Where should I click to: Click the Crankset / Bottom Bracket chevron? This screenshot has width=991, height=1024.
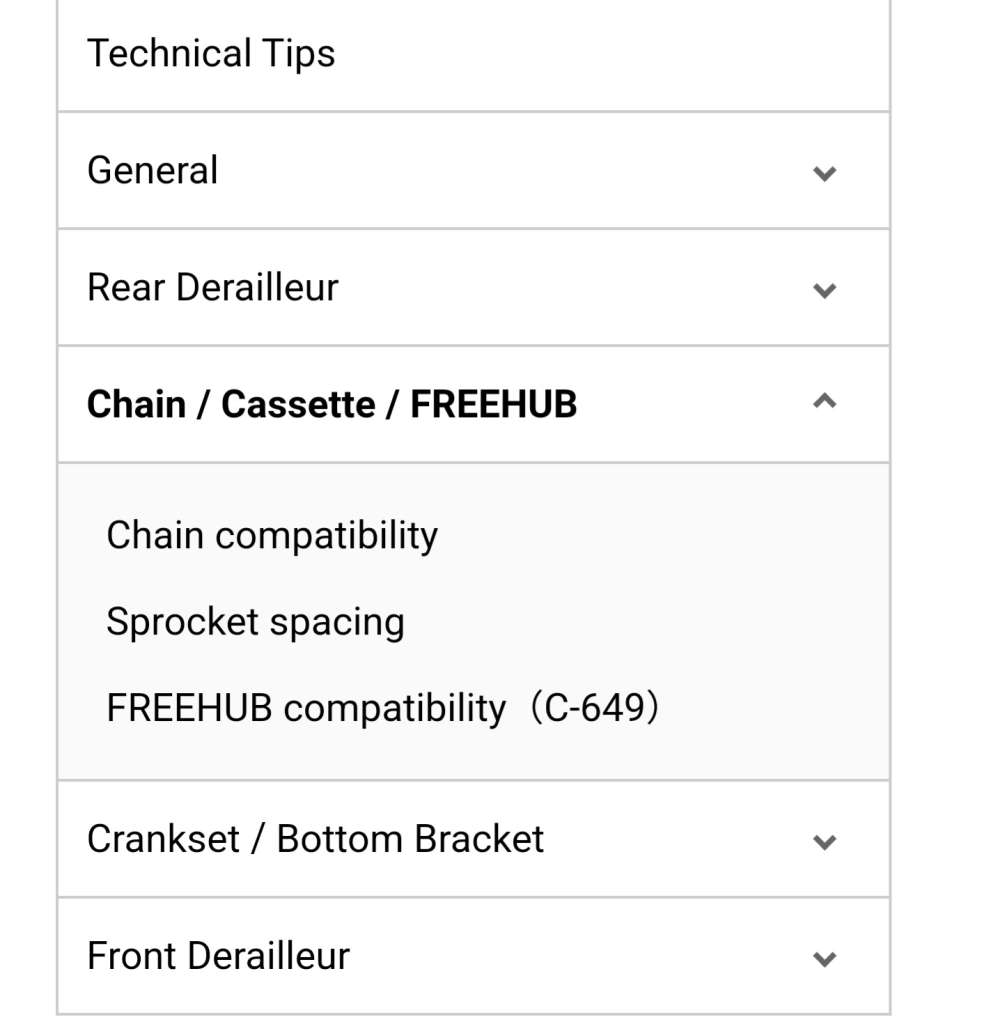pos(824,841)
